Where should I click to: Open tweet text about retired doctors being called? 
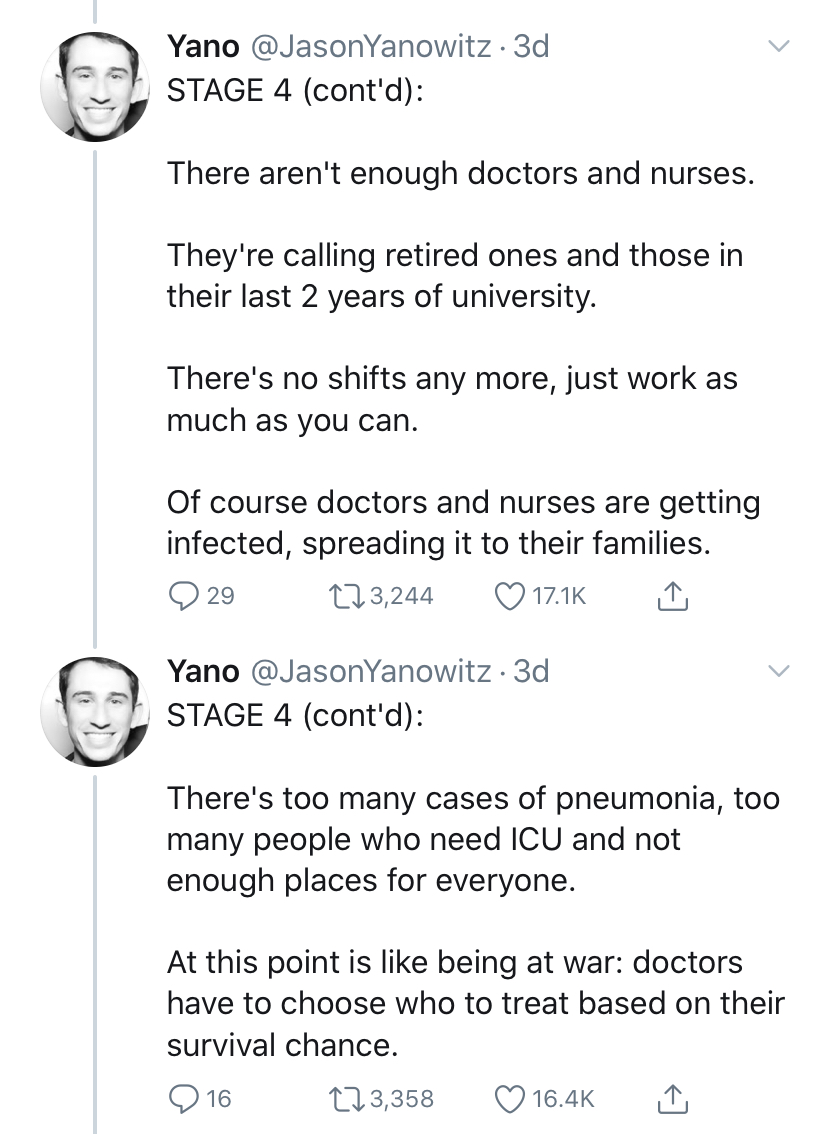(x=454, y=276)
